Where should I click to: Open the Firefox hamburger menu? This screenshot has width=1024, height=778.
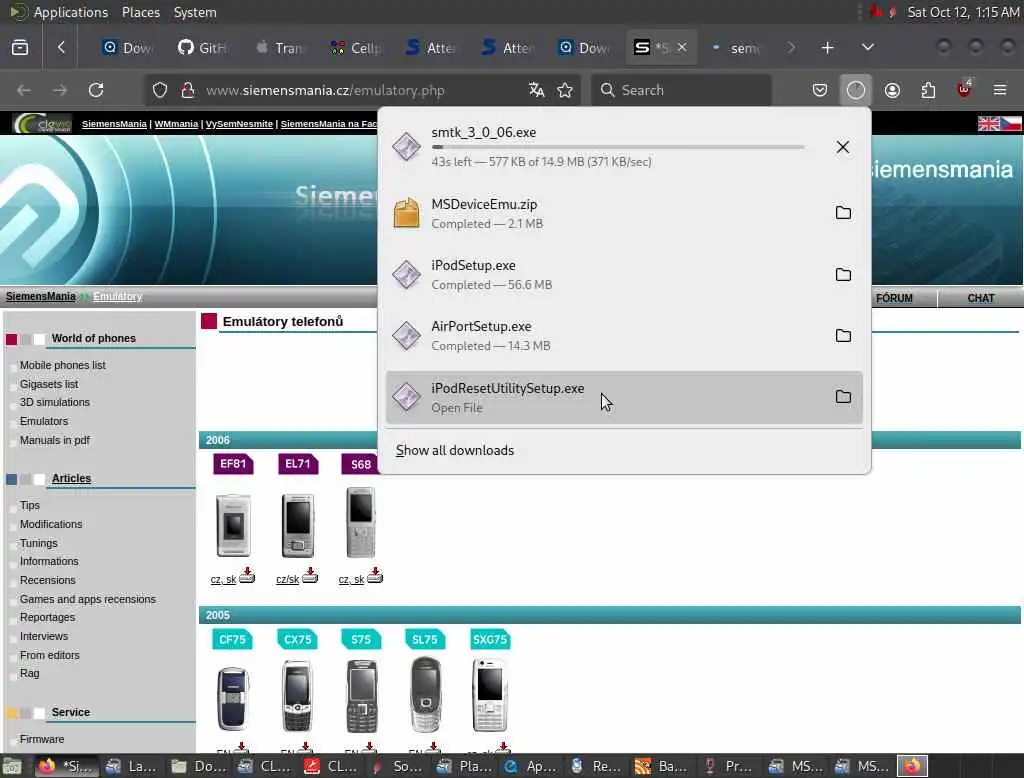1000,90
